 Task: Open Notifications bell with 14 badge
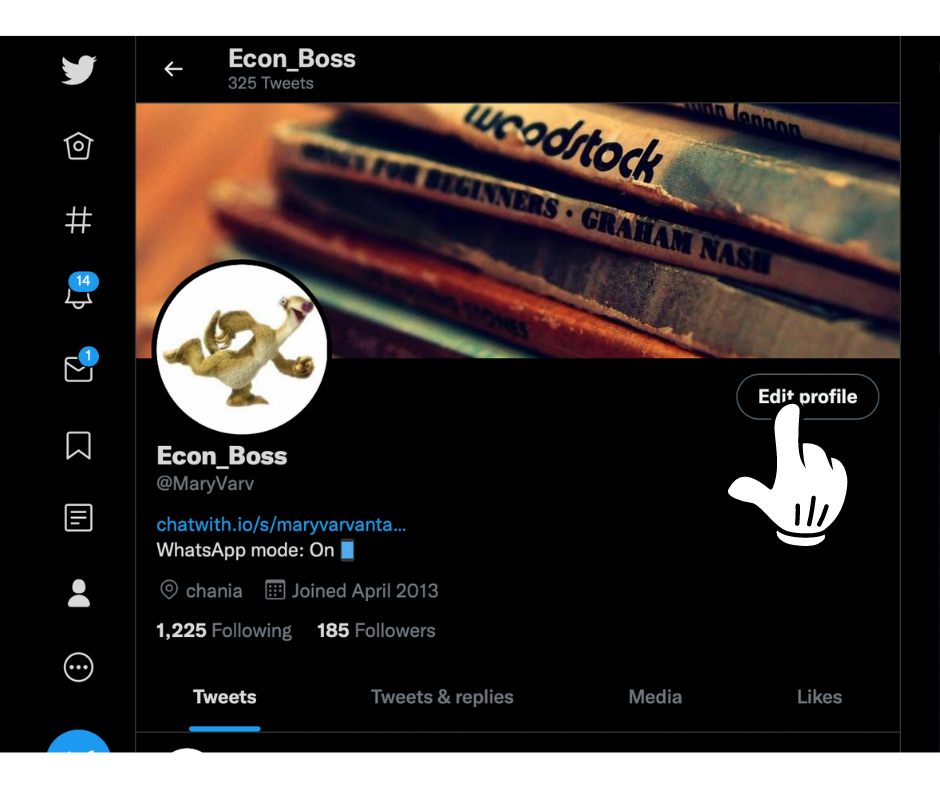tap(81, 291)
